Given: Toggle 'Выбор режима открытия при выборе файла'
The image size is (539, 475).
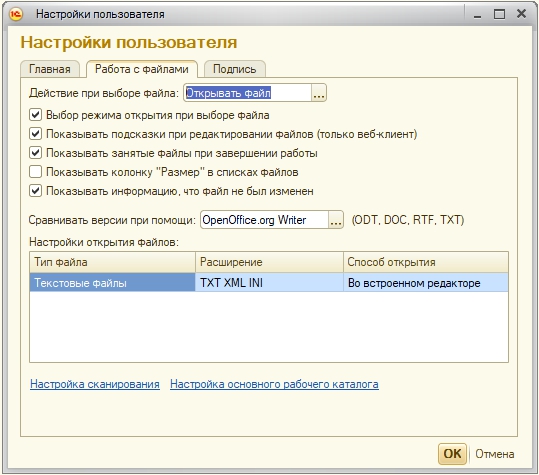Looking at the screenshot, I should click(35, 115).
